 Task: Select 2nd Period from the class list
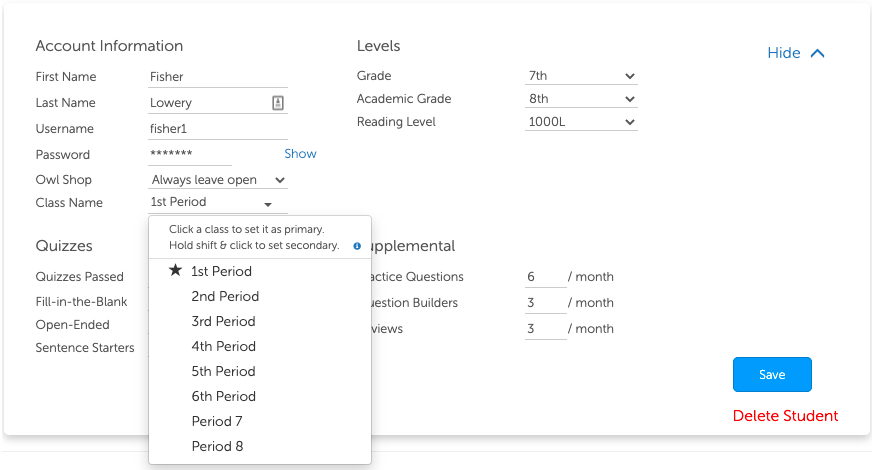pos(225,296)
